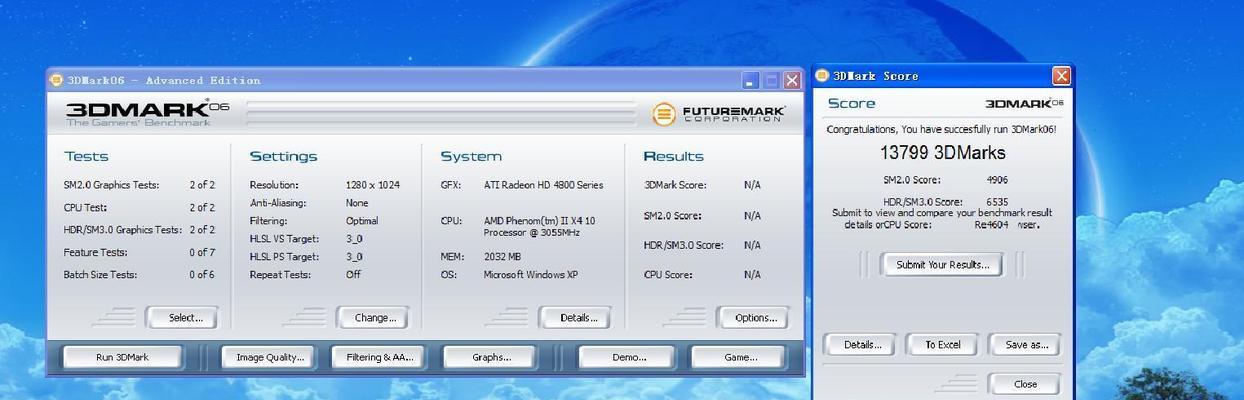Open the Filtering & AA... tool
Image resolution: width=1244 pixels, height=400 pixels.
pyautogui.click(x=377, y=357)
